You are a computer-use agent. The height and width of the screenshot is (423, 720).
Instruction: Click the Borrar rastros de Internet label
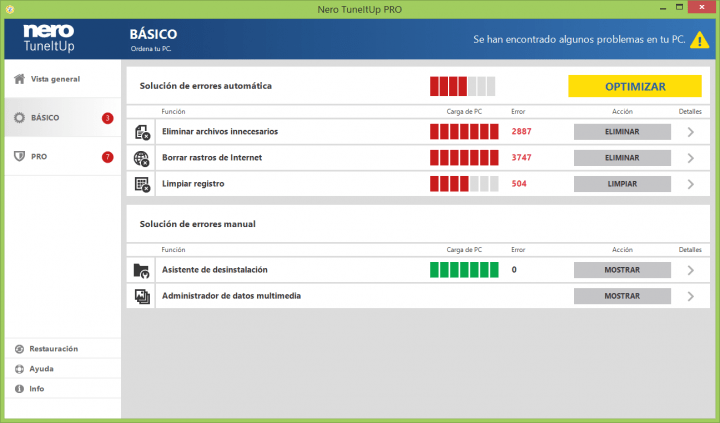click(212, 158)
